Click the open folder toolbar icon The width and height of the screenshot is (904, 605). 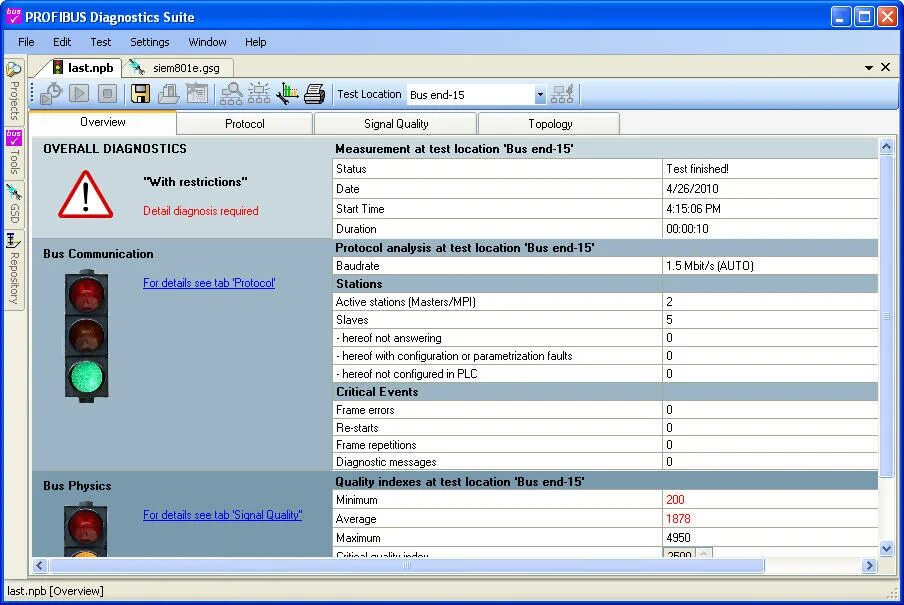(168, 93)
